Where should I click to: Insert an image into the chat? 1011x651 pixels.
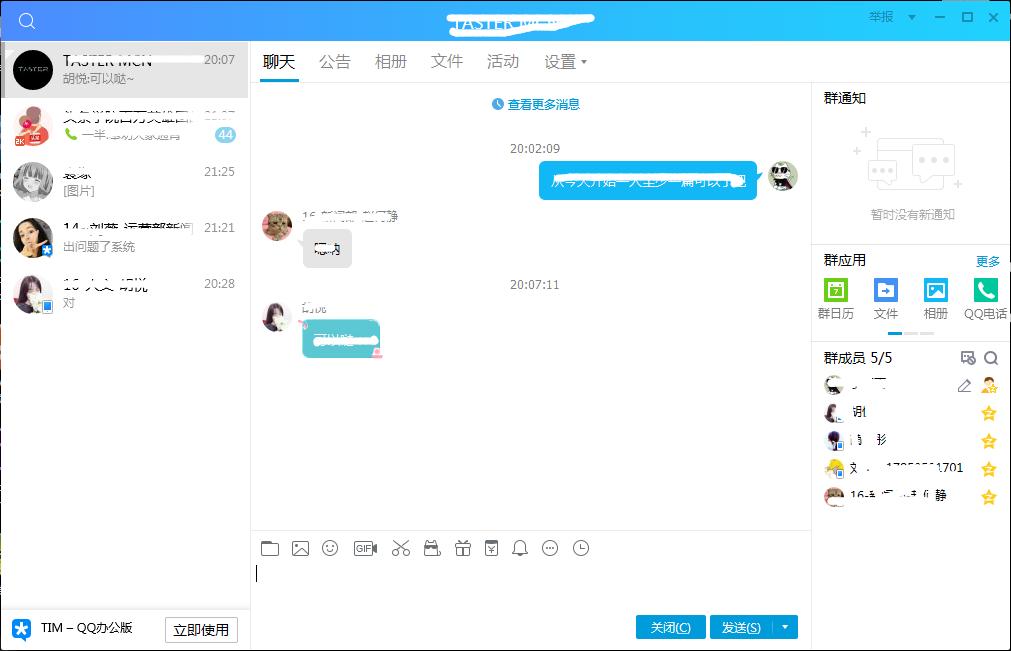click(x=300, y=548)
